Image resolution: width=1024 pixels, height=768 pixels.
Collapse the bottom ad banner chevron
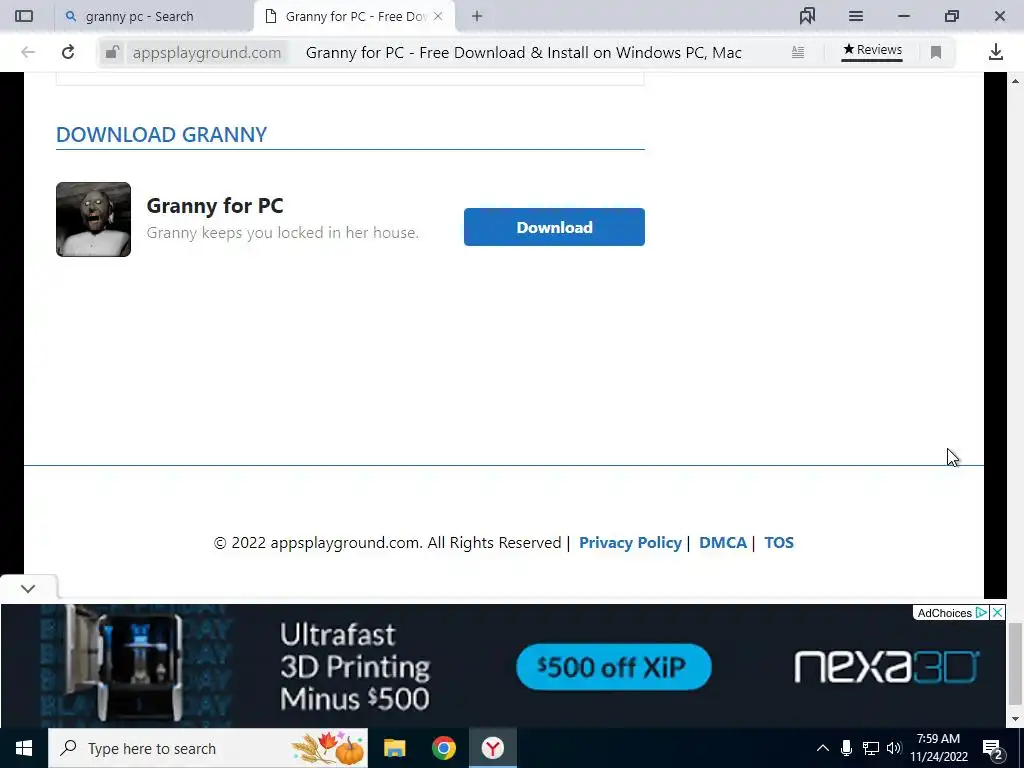coord(27,588)
